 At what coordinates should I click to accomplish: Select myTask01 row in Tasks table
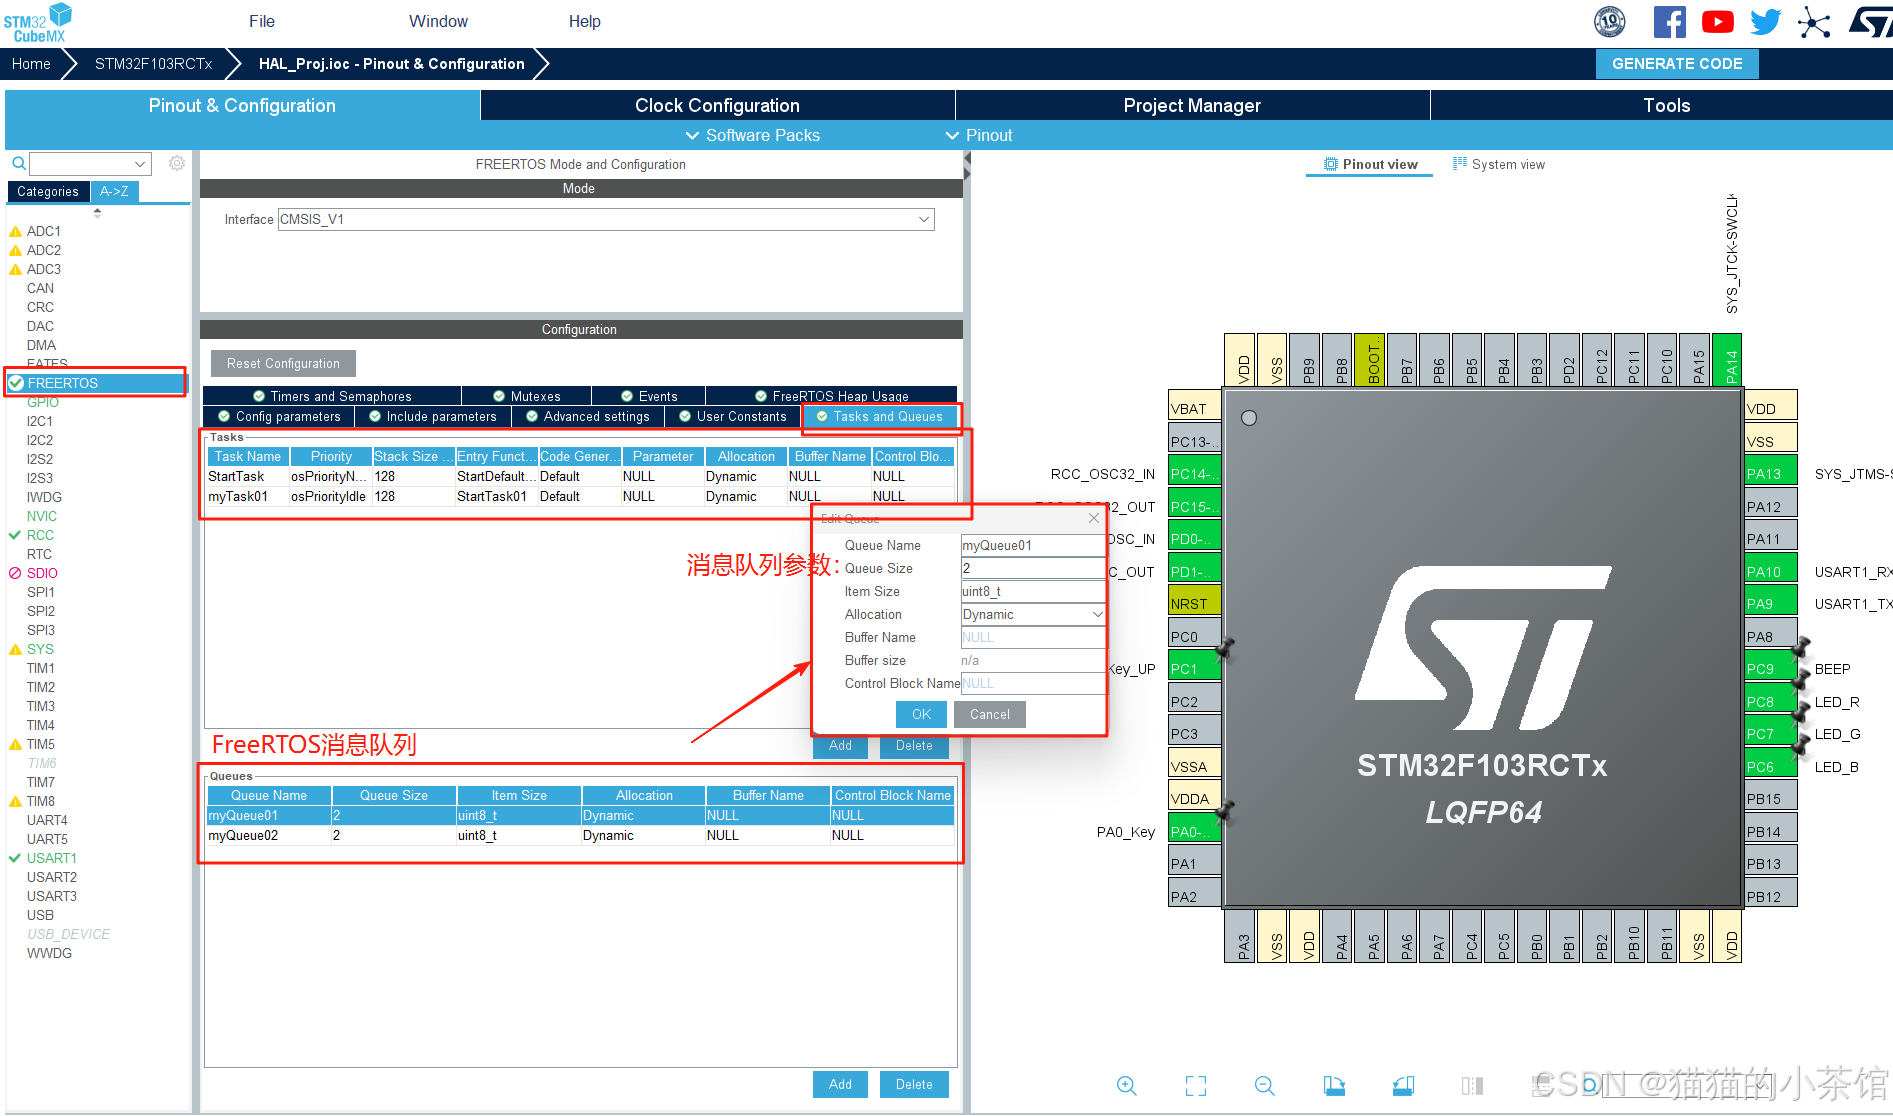click(580, 496)
